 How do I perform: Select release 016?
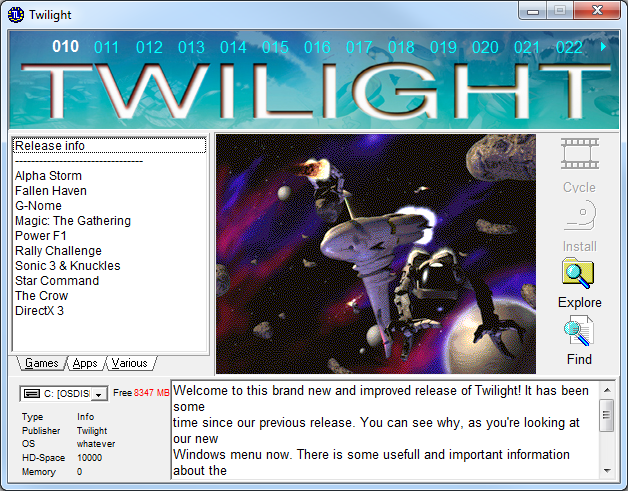tap(317, 48)
